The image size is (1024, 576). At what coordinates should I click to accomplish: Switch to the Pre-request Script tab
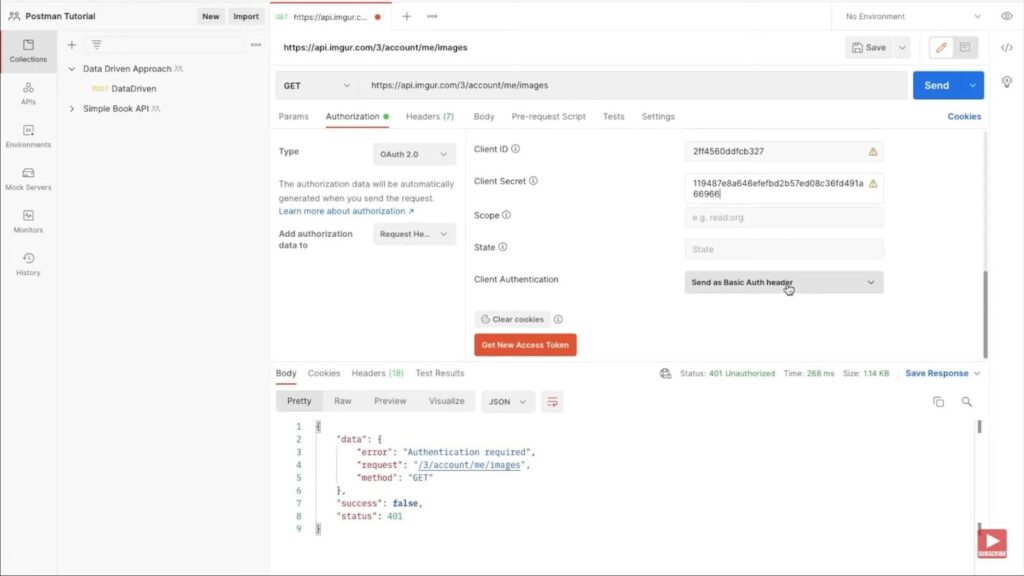pos(549,116)
